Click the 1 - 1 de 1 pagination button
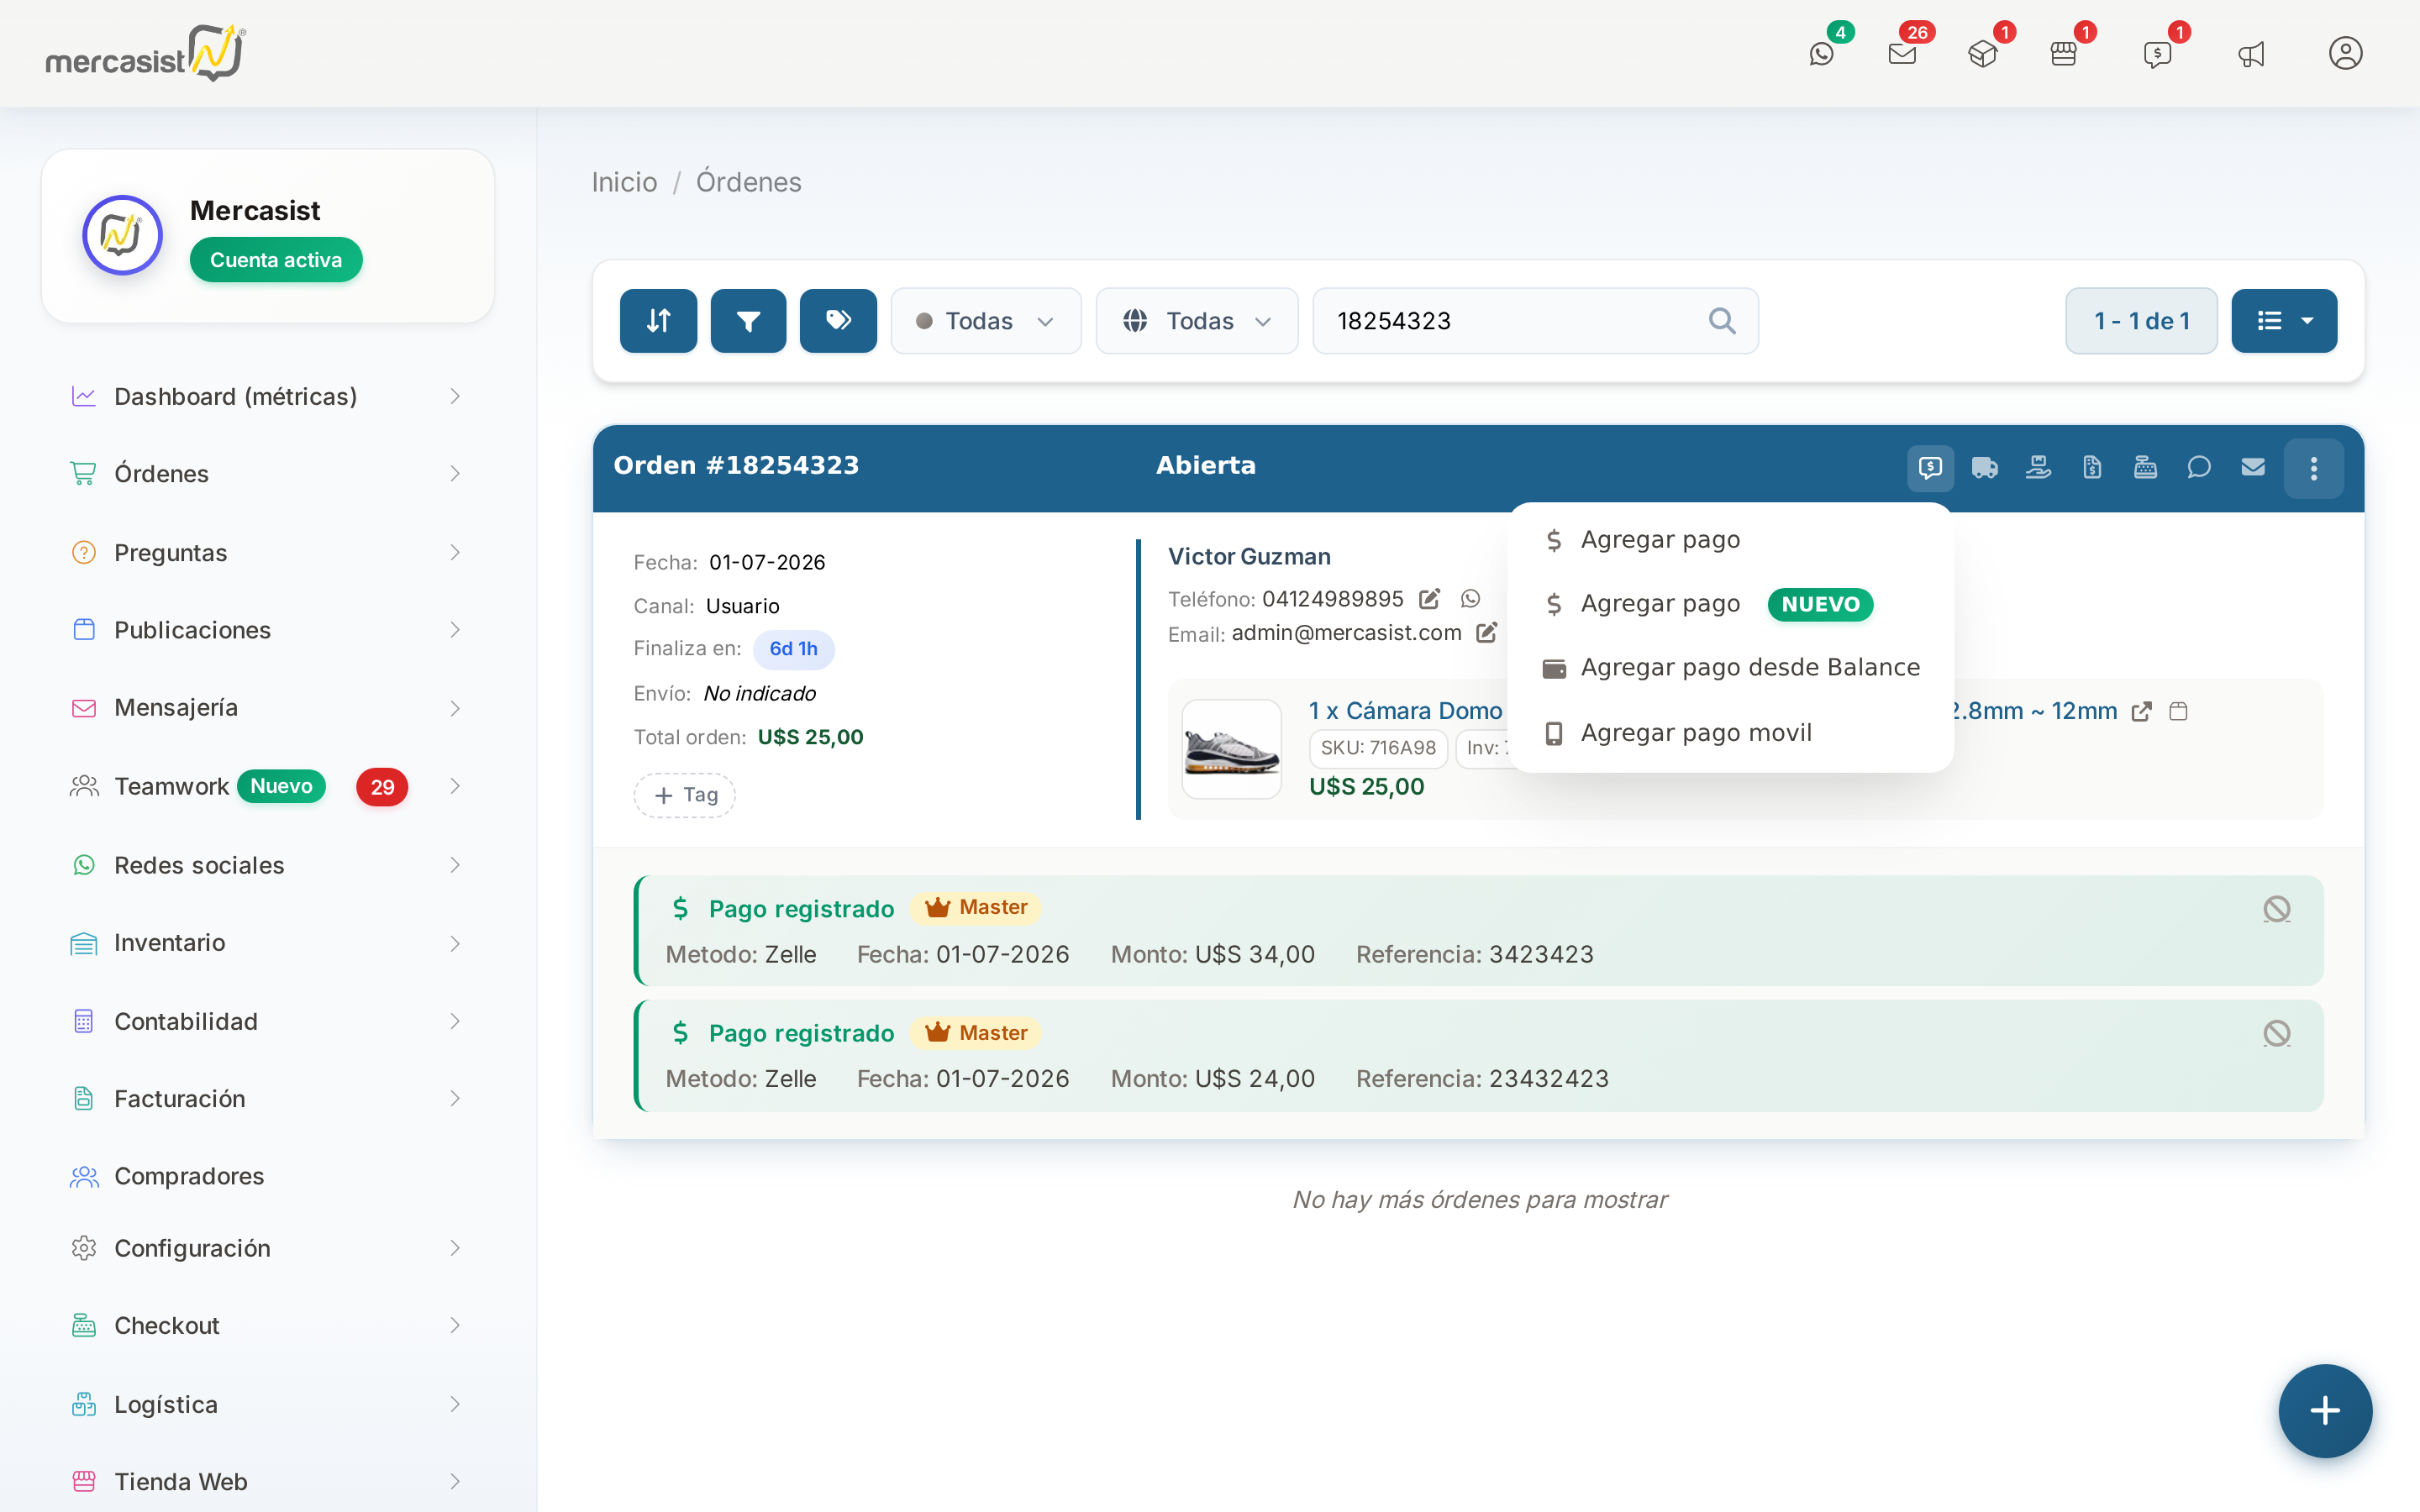The image size is (2420, 1512). (x=2141, y=321)
